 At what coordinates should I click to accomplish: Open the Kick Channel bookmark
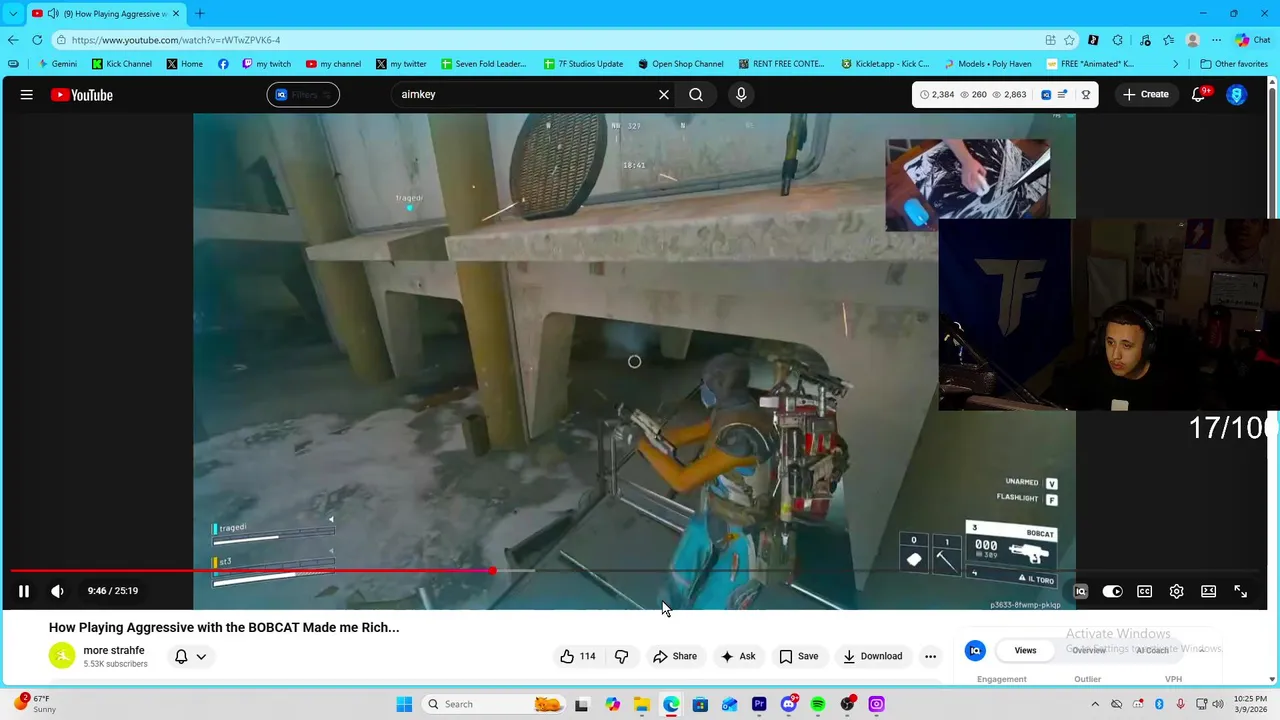tap(122, 64)
